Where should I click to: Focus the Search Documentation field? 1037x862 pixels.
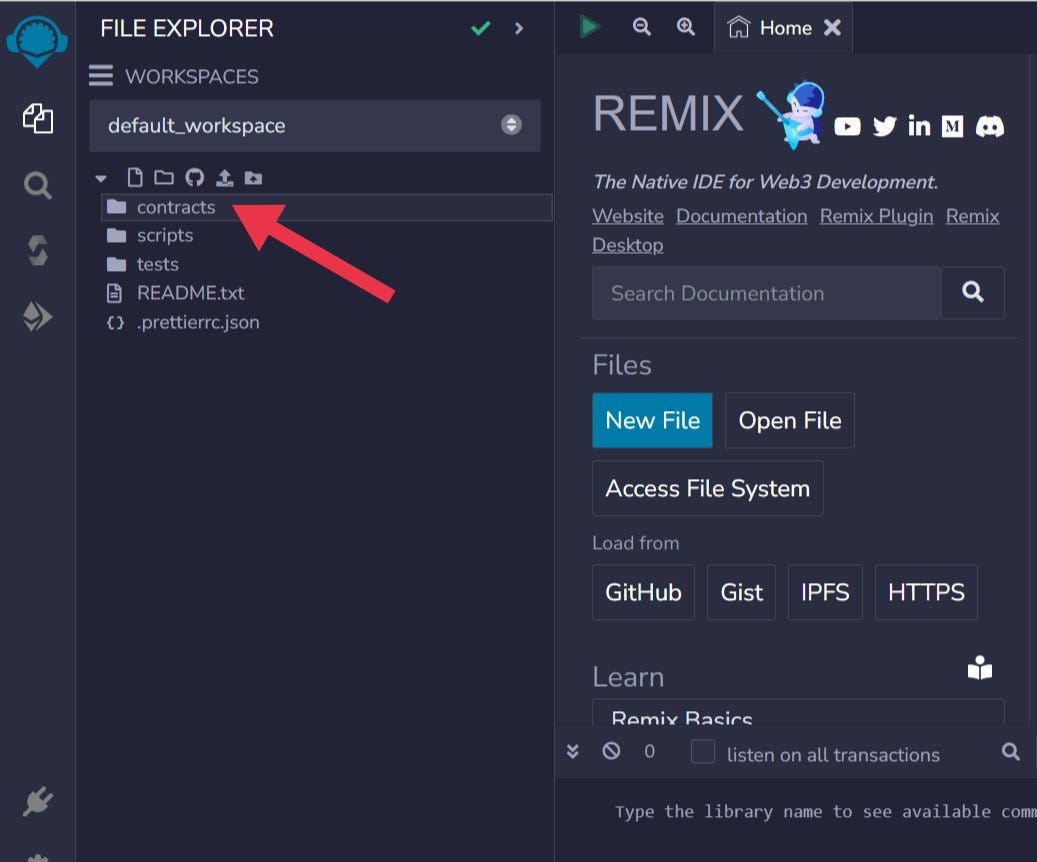[767, 293]
